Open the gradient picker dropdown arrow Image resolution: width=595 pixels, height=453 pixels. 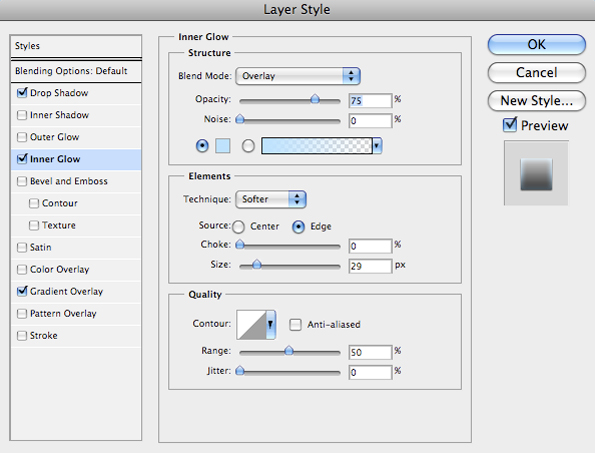coord(377,146)
